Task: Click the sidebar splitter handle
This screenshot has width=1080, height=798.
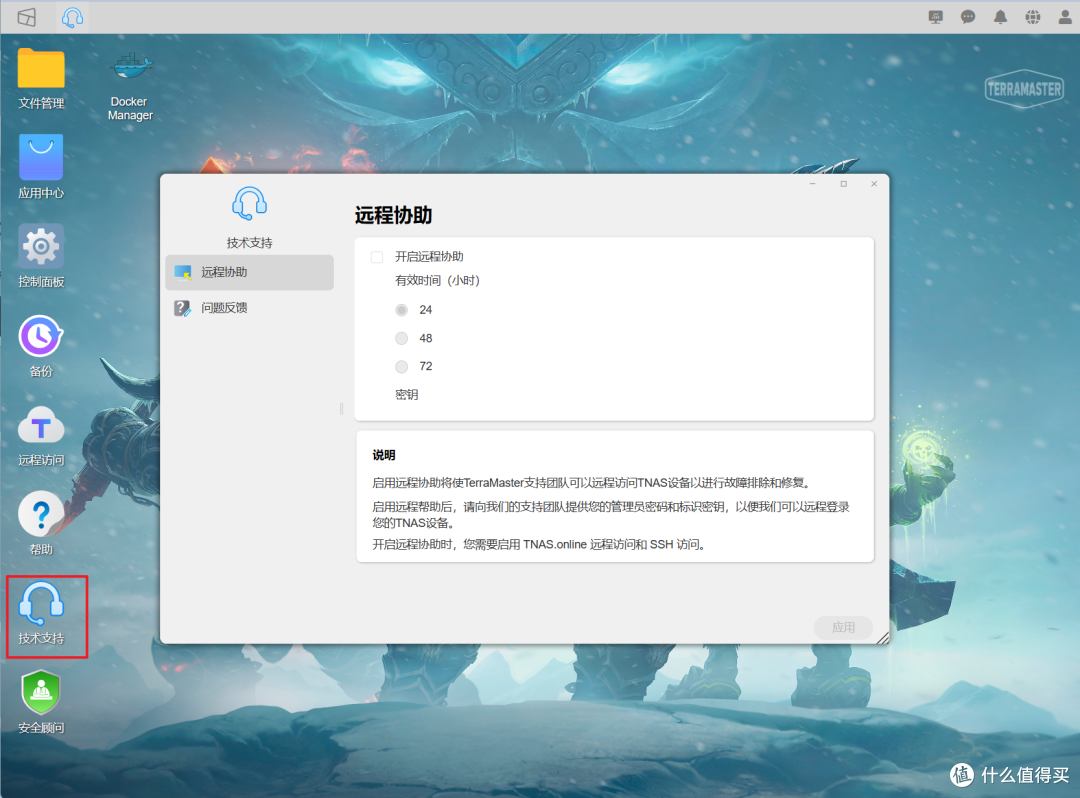Action: pyautogui.click(x=342, y=409)
